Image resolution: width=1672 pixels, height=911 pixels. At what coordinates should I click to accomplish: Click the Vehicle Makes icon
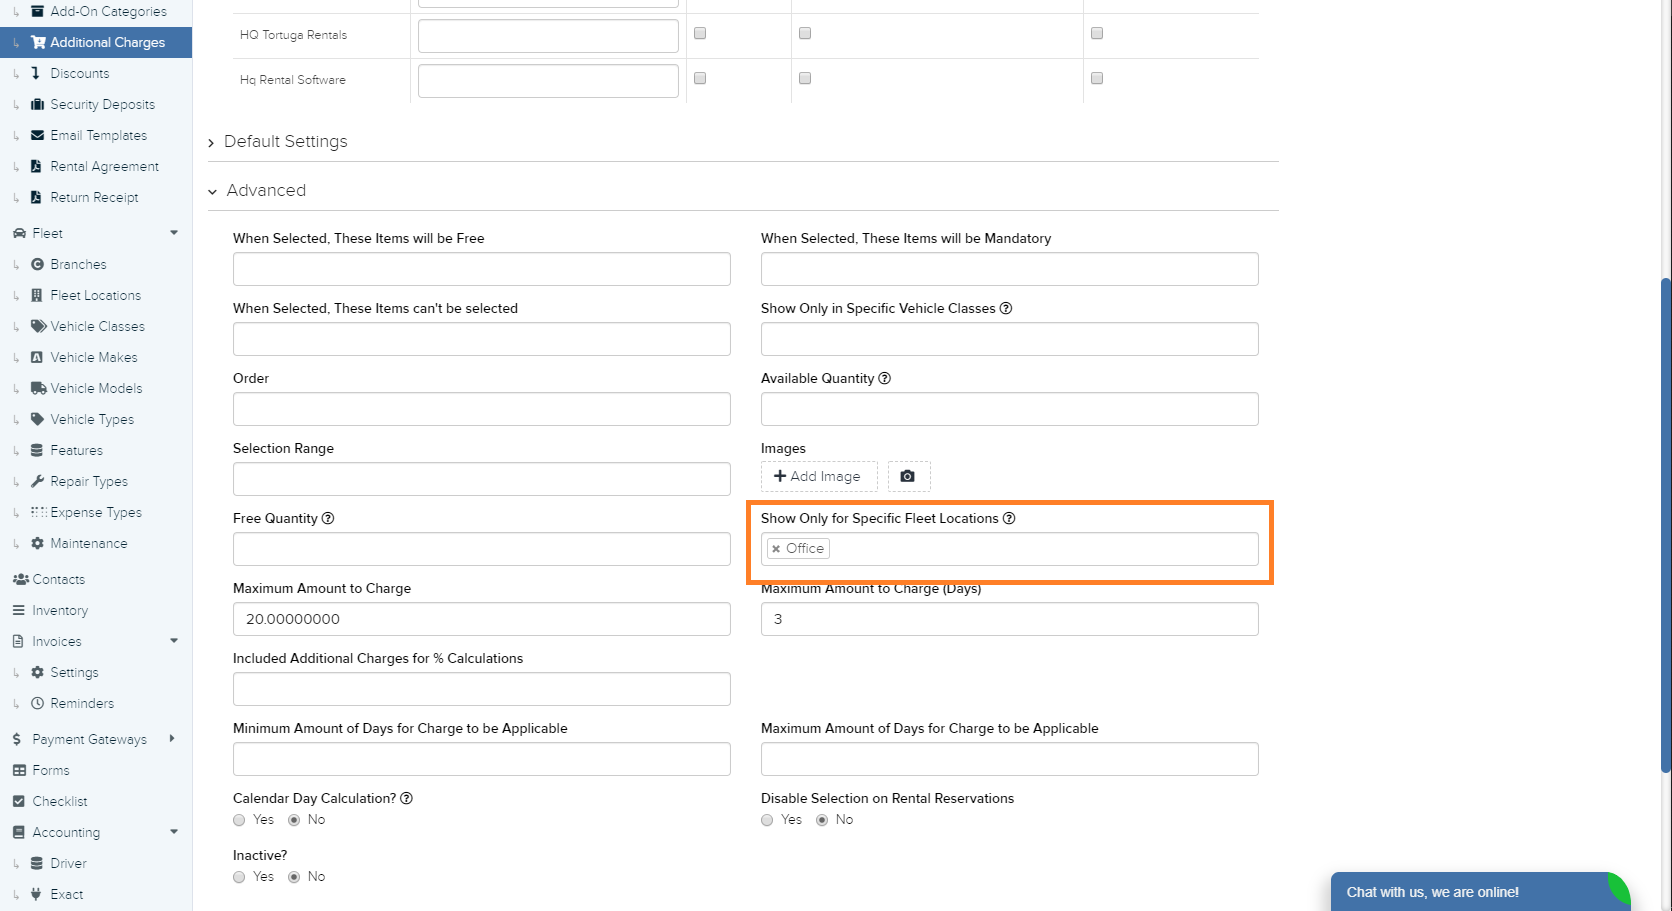[x=37, y=357]
